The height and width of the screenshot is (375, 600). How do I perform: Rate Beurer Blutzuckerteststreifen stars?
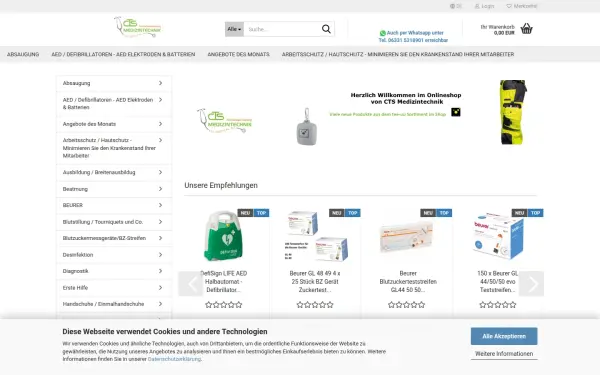[406, 305]
